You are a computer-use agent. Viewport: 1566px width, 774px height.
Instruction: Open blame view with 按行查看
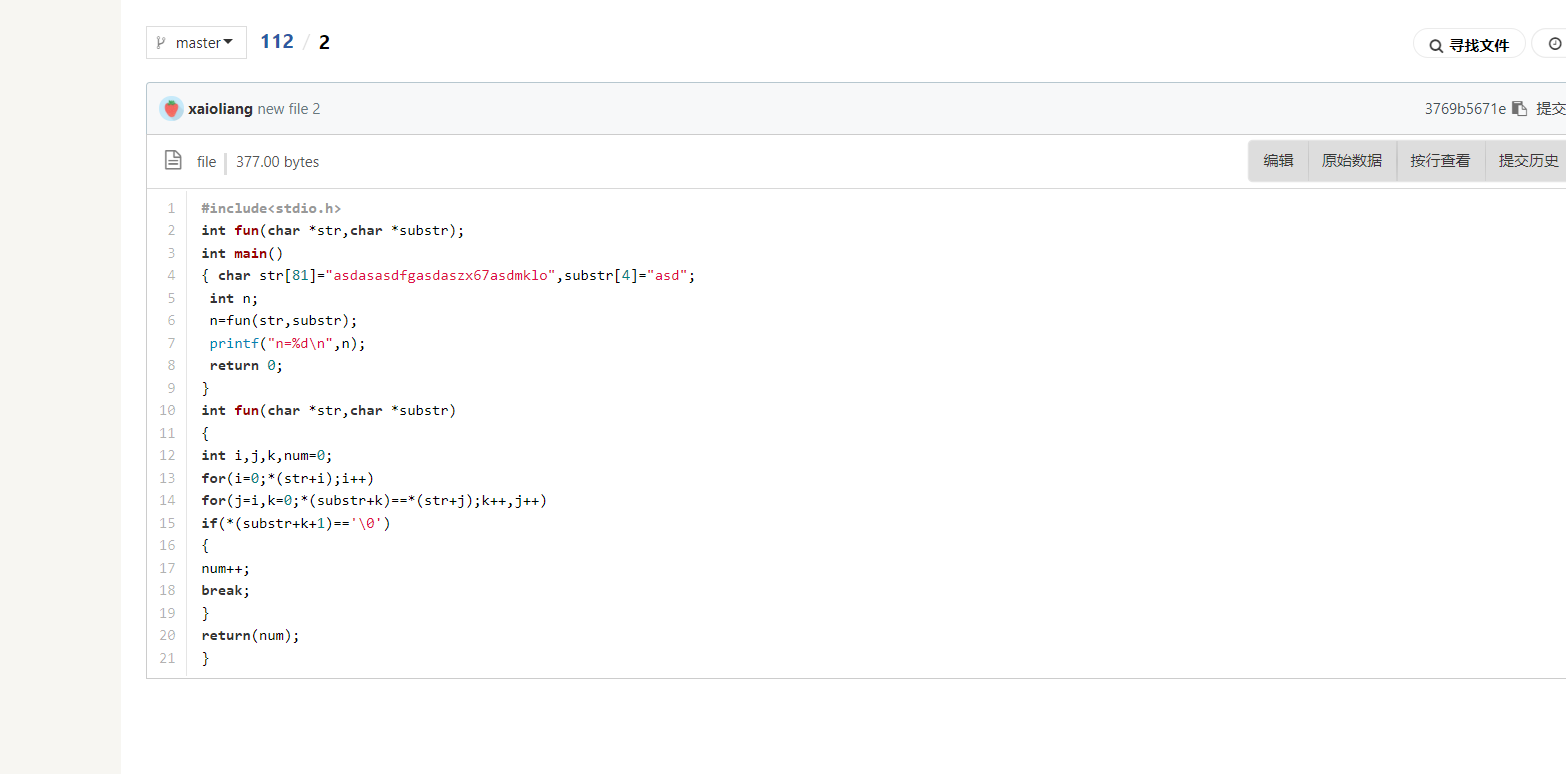click(x=1440, y=161)
